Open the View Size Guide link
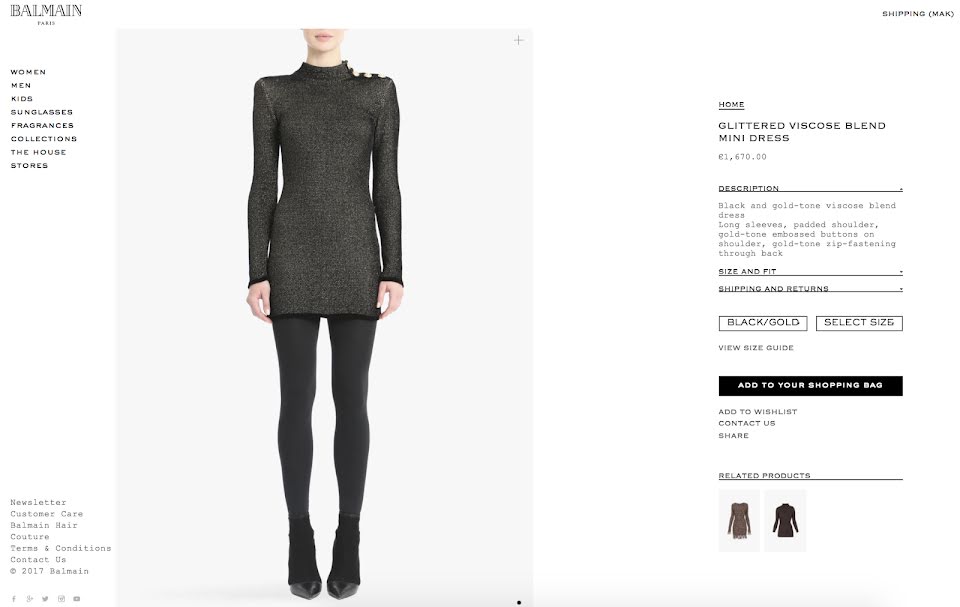960x607 pixels. (756, 348)
